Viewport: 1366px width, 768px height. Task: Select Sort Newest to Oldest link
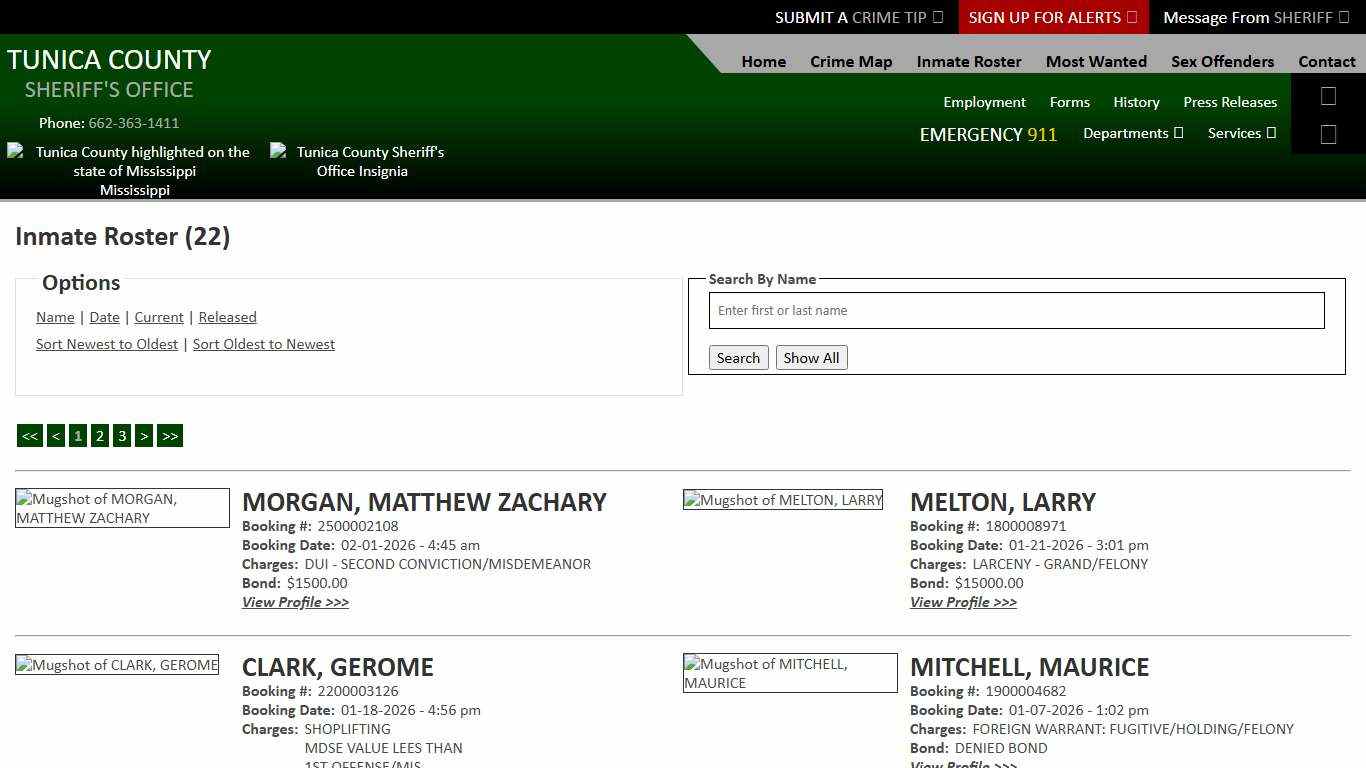pos(107,344)
